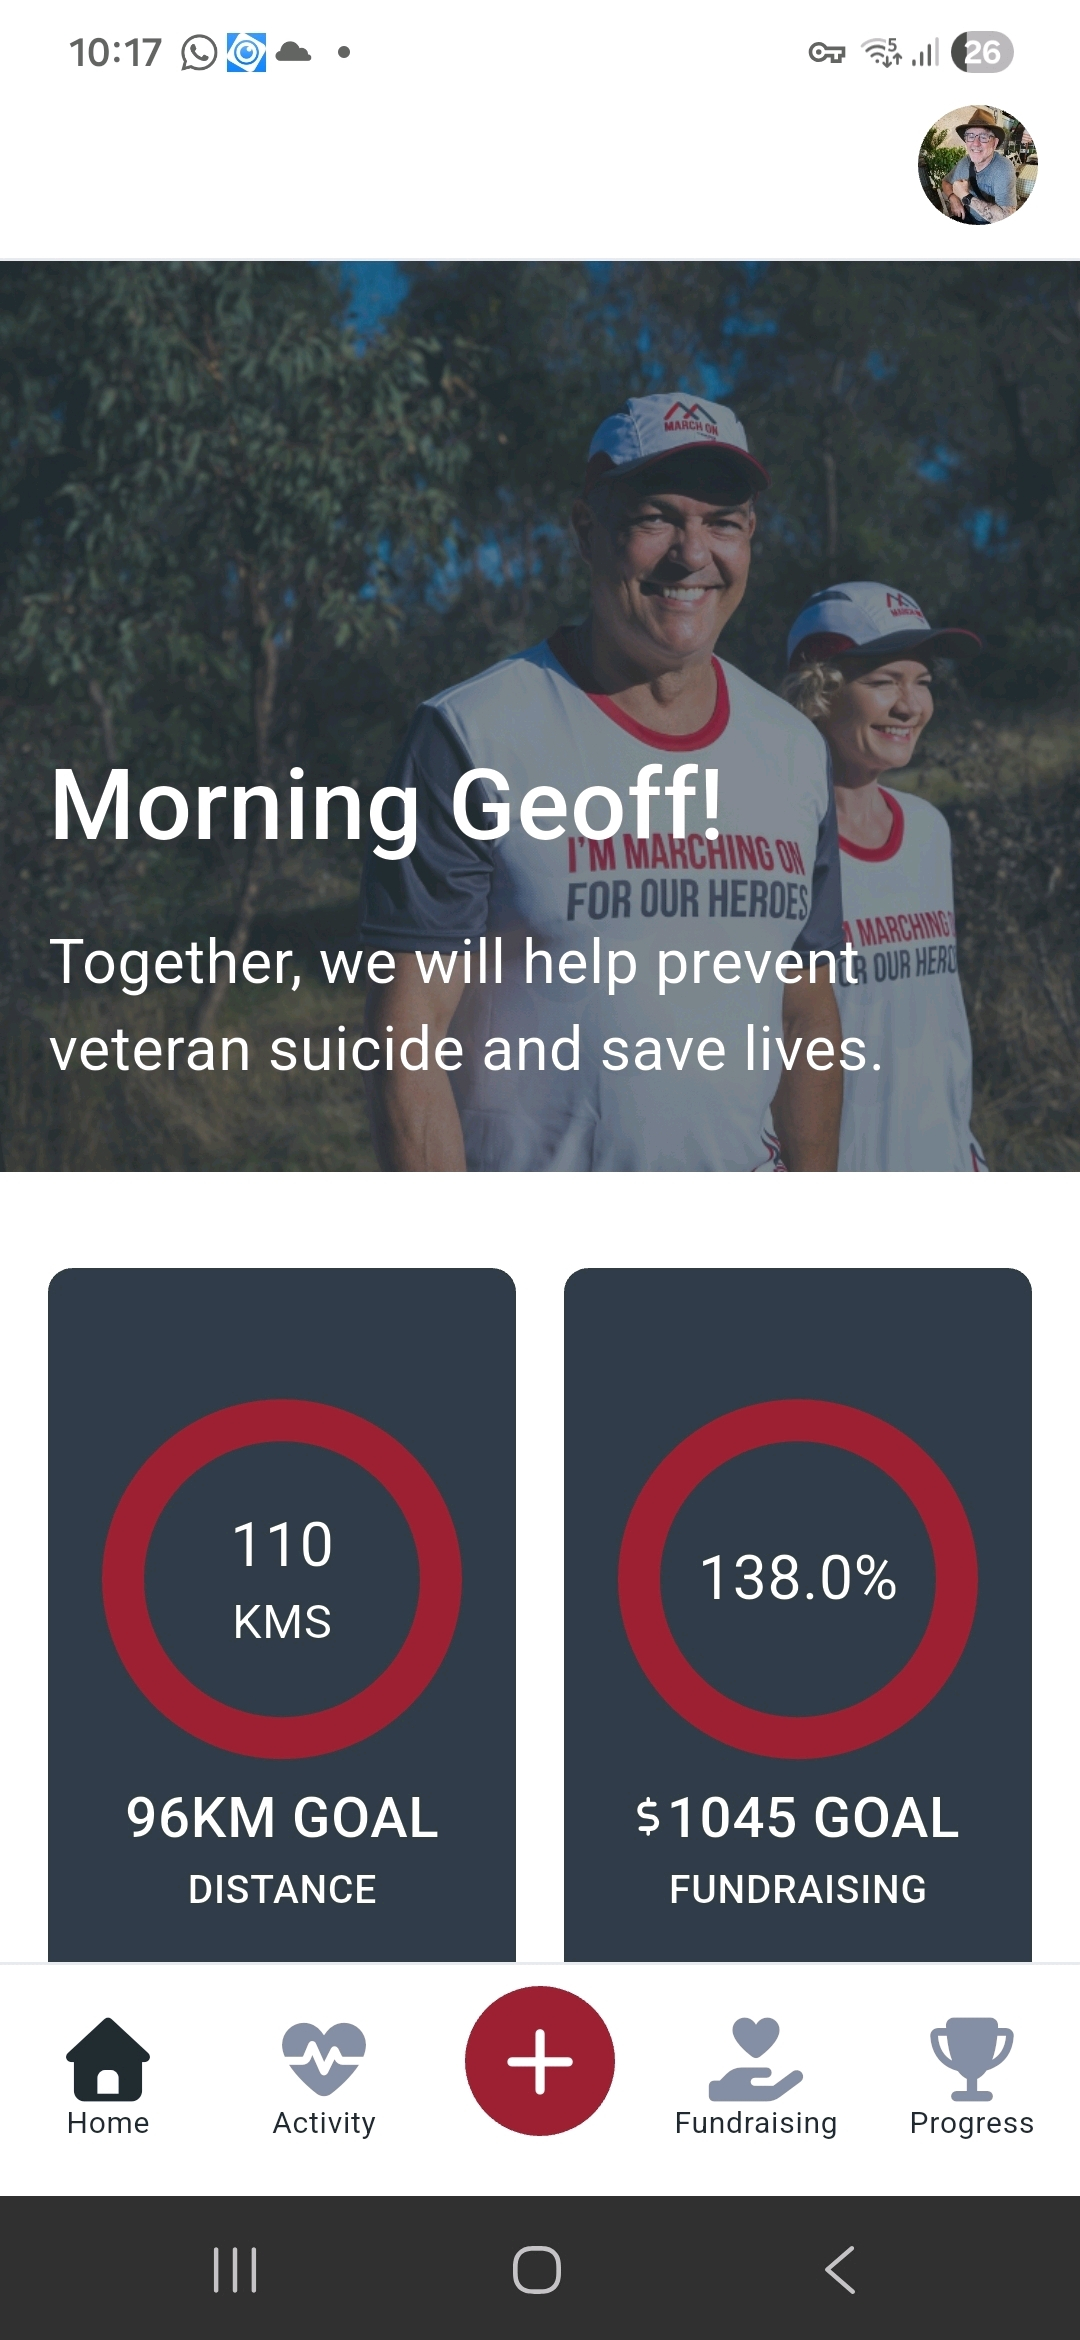Tap the 110 KMS progress ring
This screenshot has width=1080, height=2340.
pos(282,1579)
